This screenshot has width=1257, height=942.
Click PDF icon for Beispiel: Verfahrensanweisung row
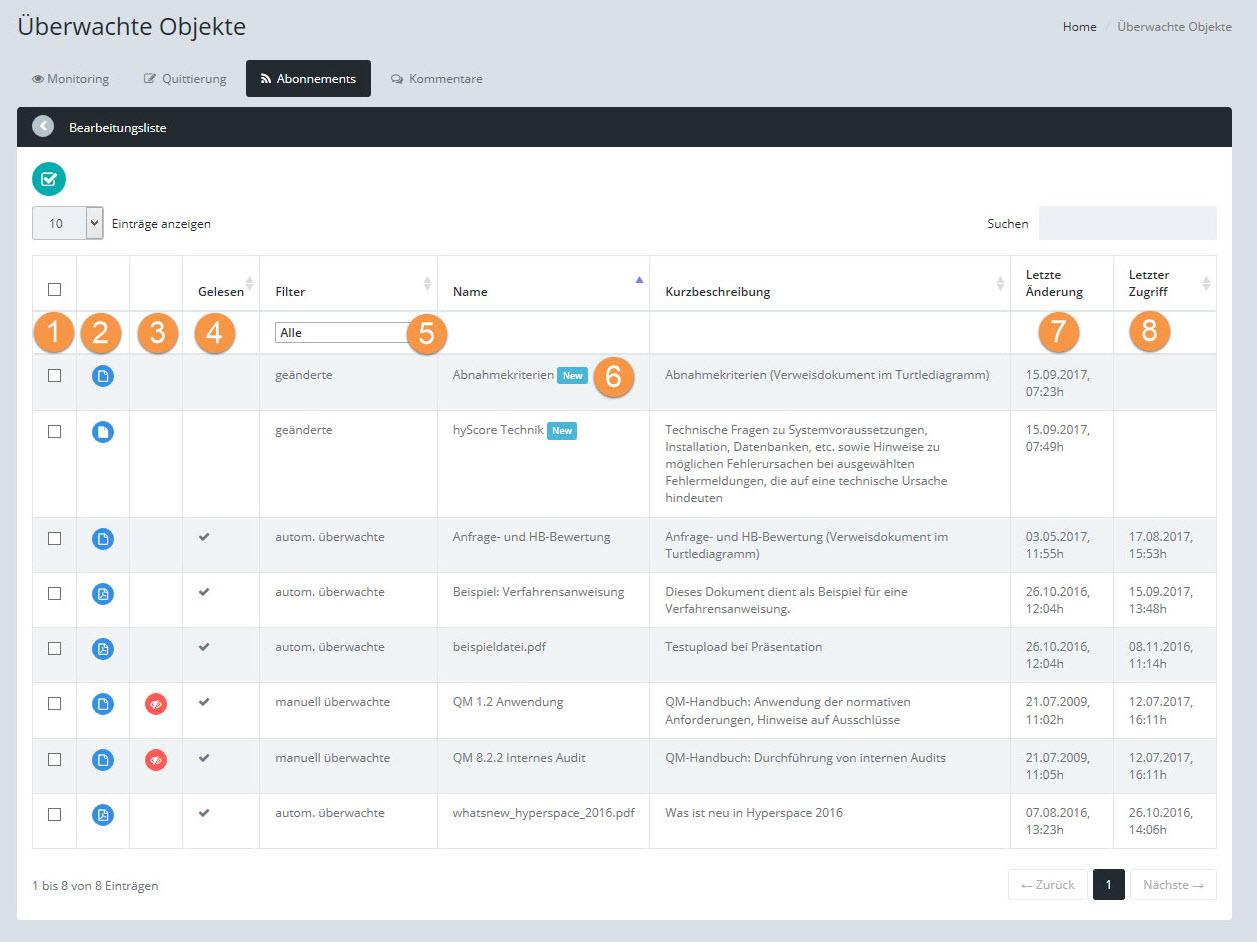coord(103,593)
